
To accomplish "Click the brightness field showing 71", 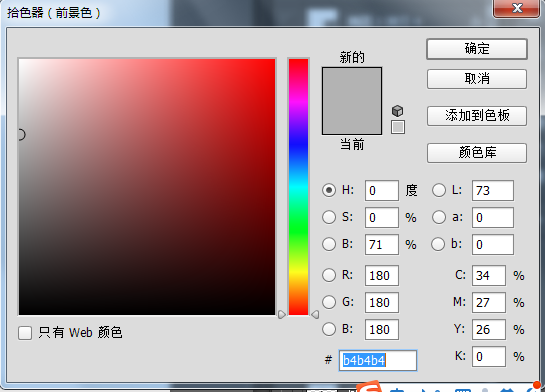I will click(382, 245).
